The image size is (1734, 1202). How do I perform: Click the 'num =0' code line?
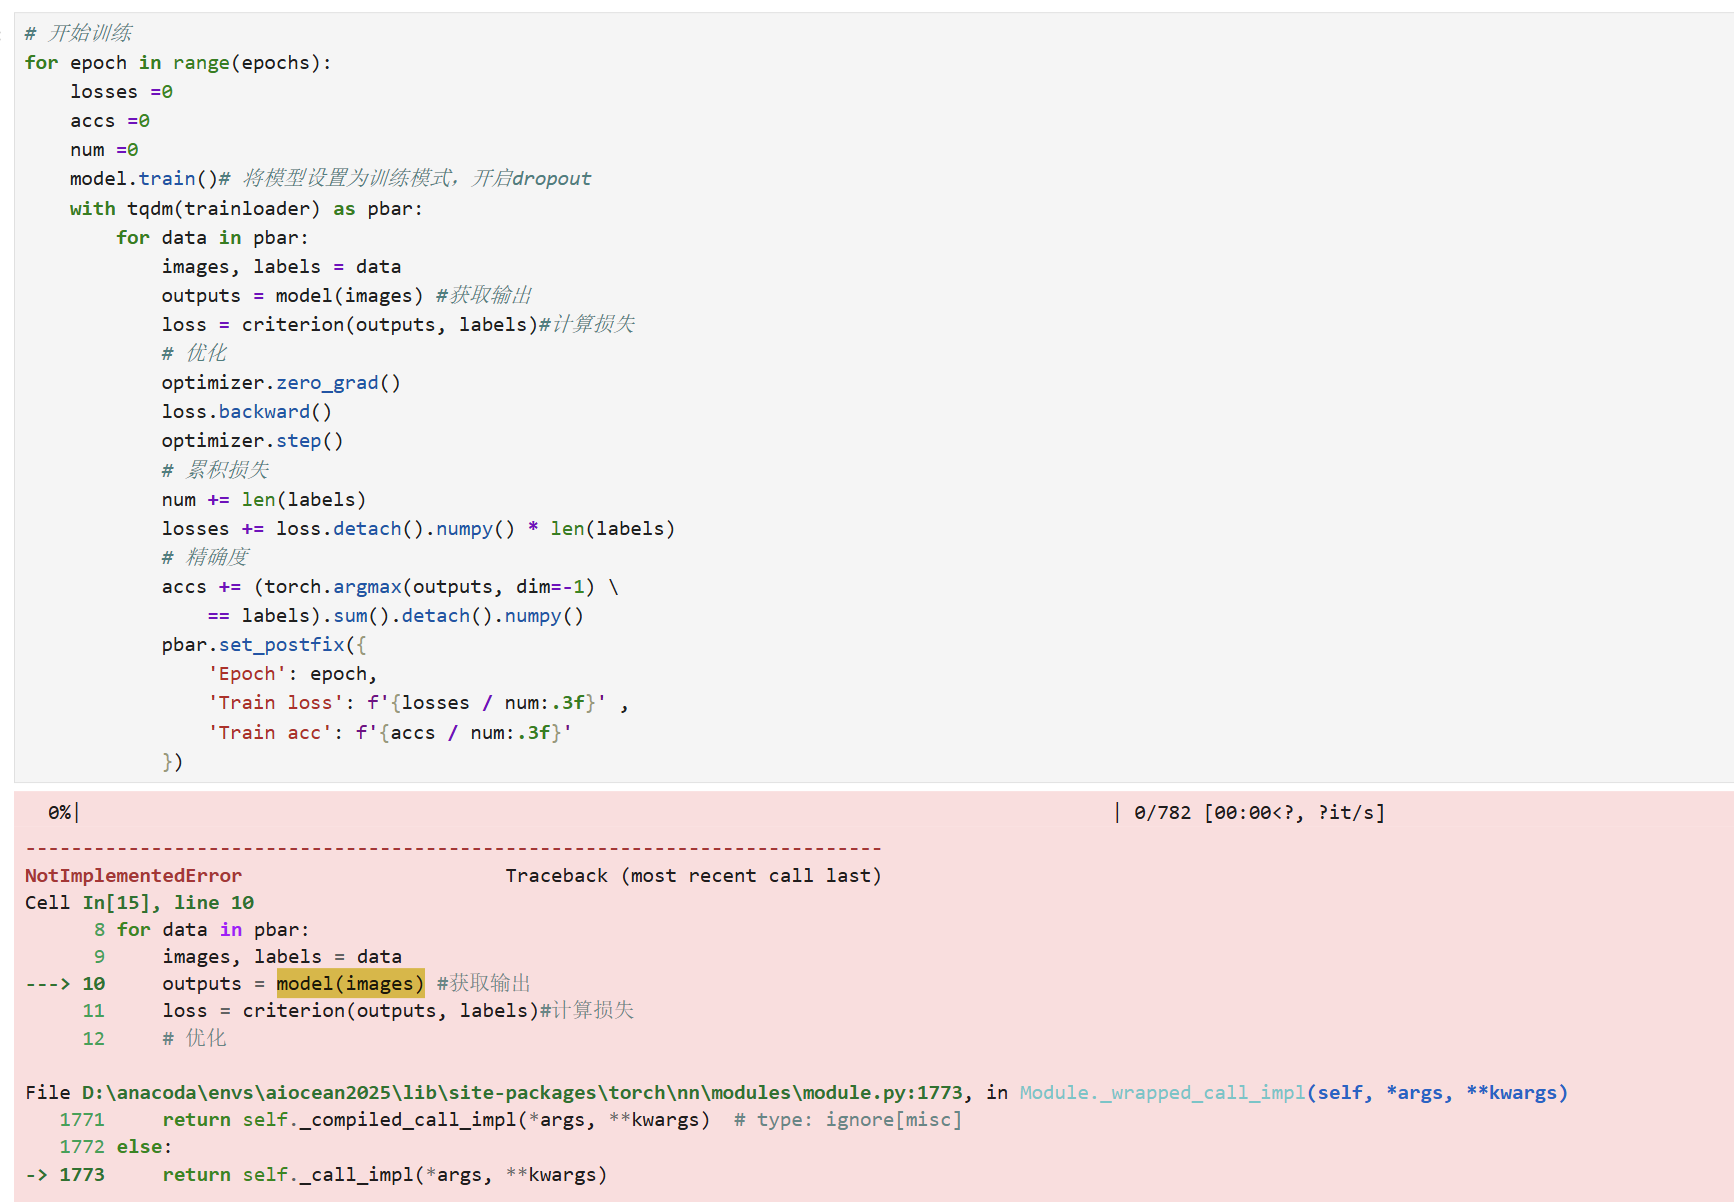104,150
